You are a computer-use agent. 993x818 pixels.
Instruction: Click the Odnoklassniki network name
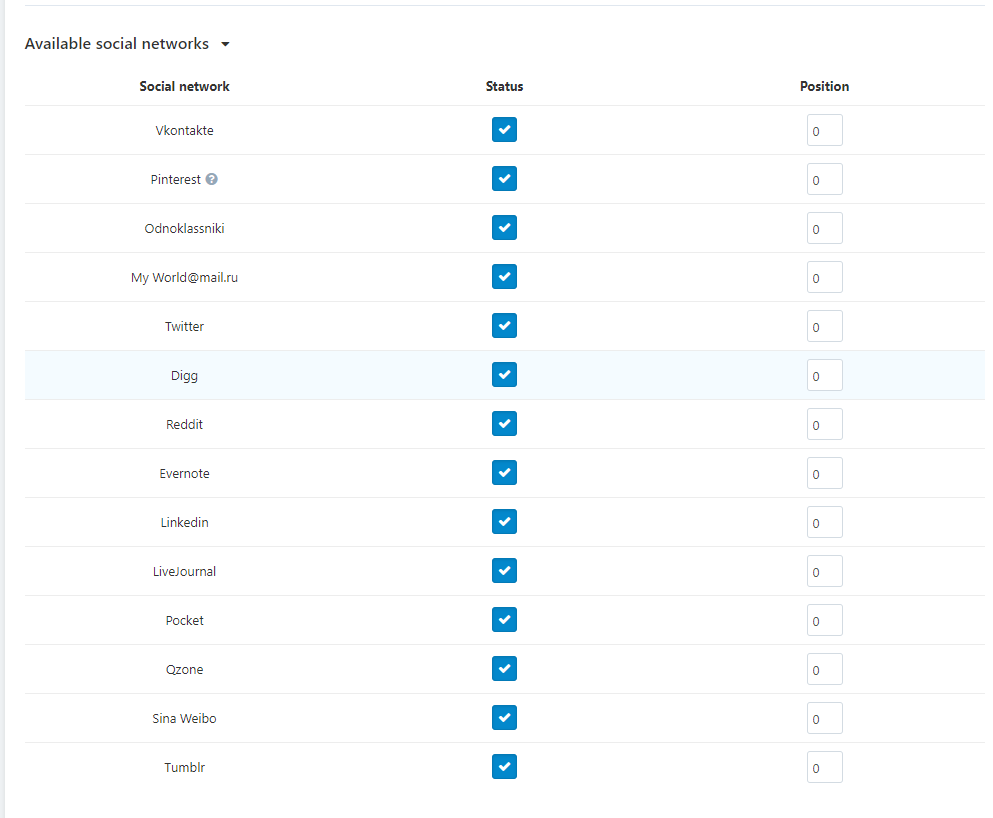coord(184,229)
